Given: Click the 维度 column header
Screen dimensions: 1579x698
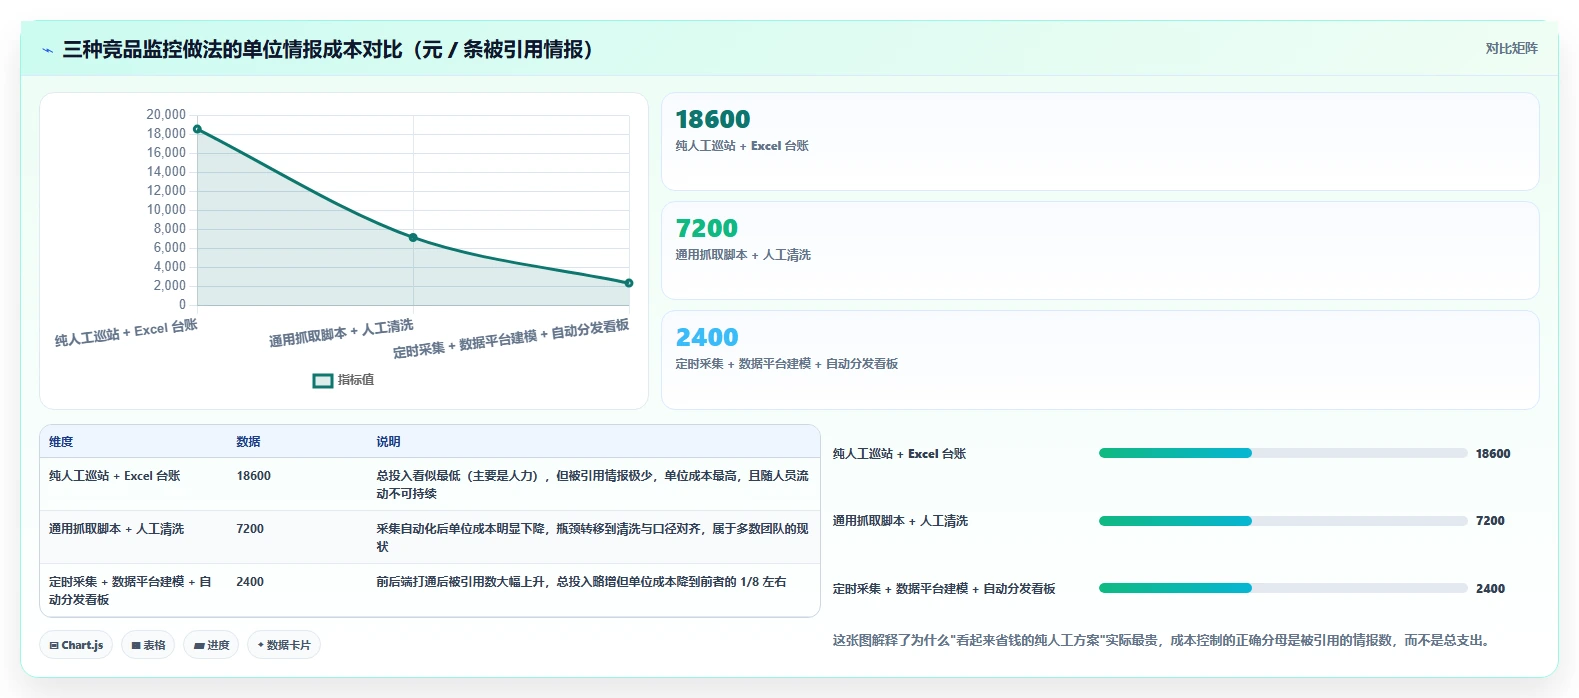Looking at the screenshot, I should point(61,442).
